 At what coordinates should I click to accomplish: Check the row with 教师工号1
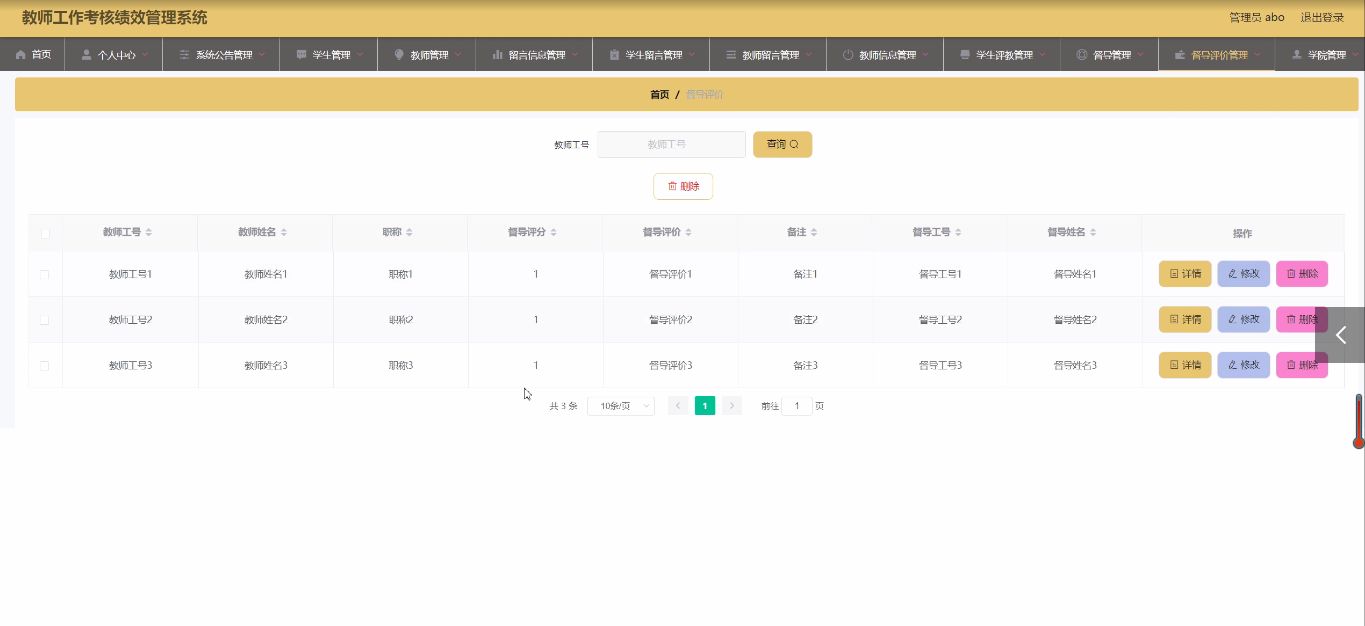click(45, 274)
